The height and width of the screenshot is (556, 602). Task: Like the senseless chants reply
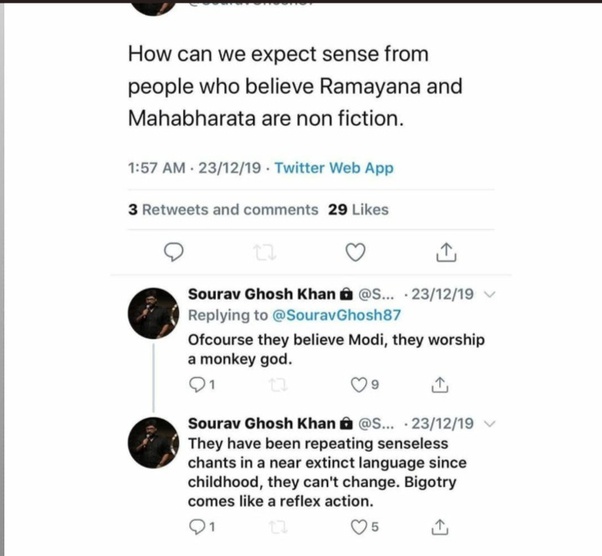[x=361, y=525]
